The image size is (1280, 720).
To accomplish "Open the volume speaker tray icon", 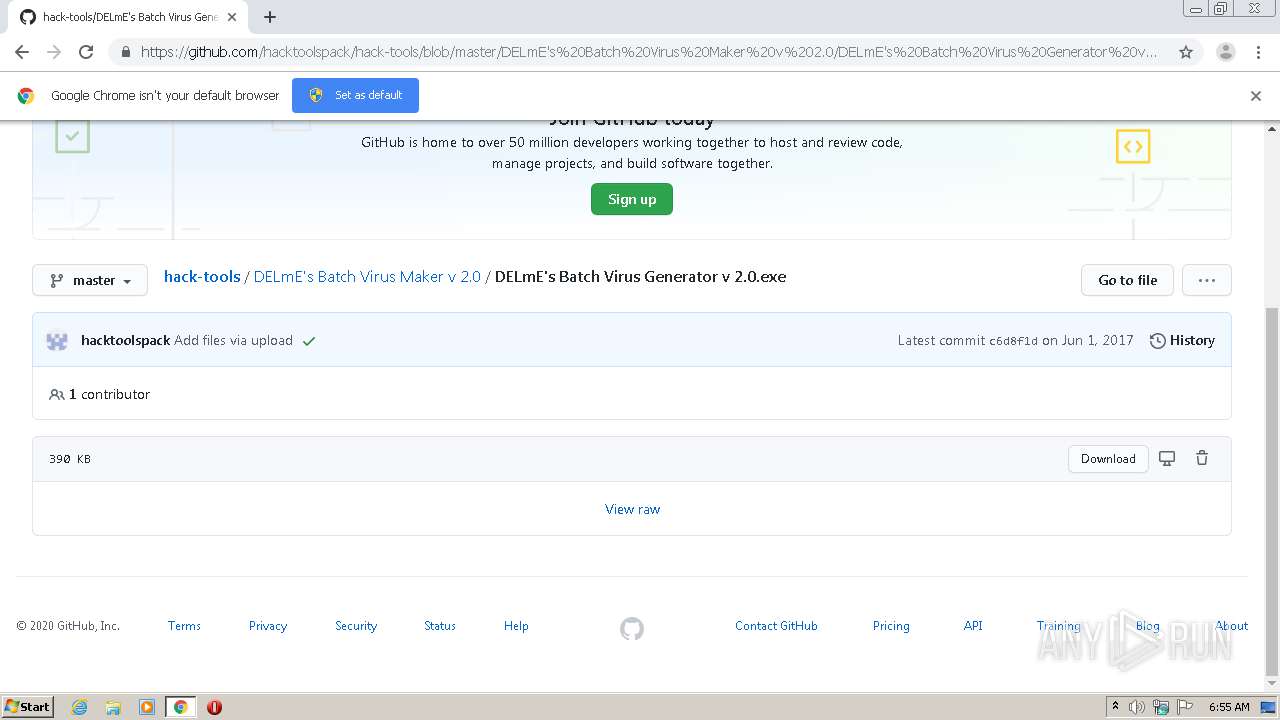I will coord(1137,707).
